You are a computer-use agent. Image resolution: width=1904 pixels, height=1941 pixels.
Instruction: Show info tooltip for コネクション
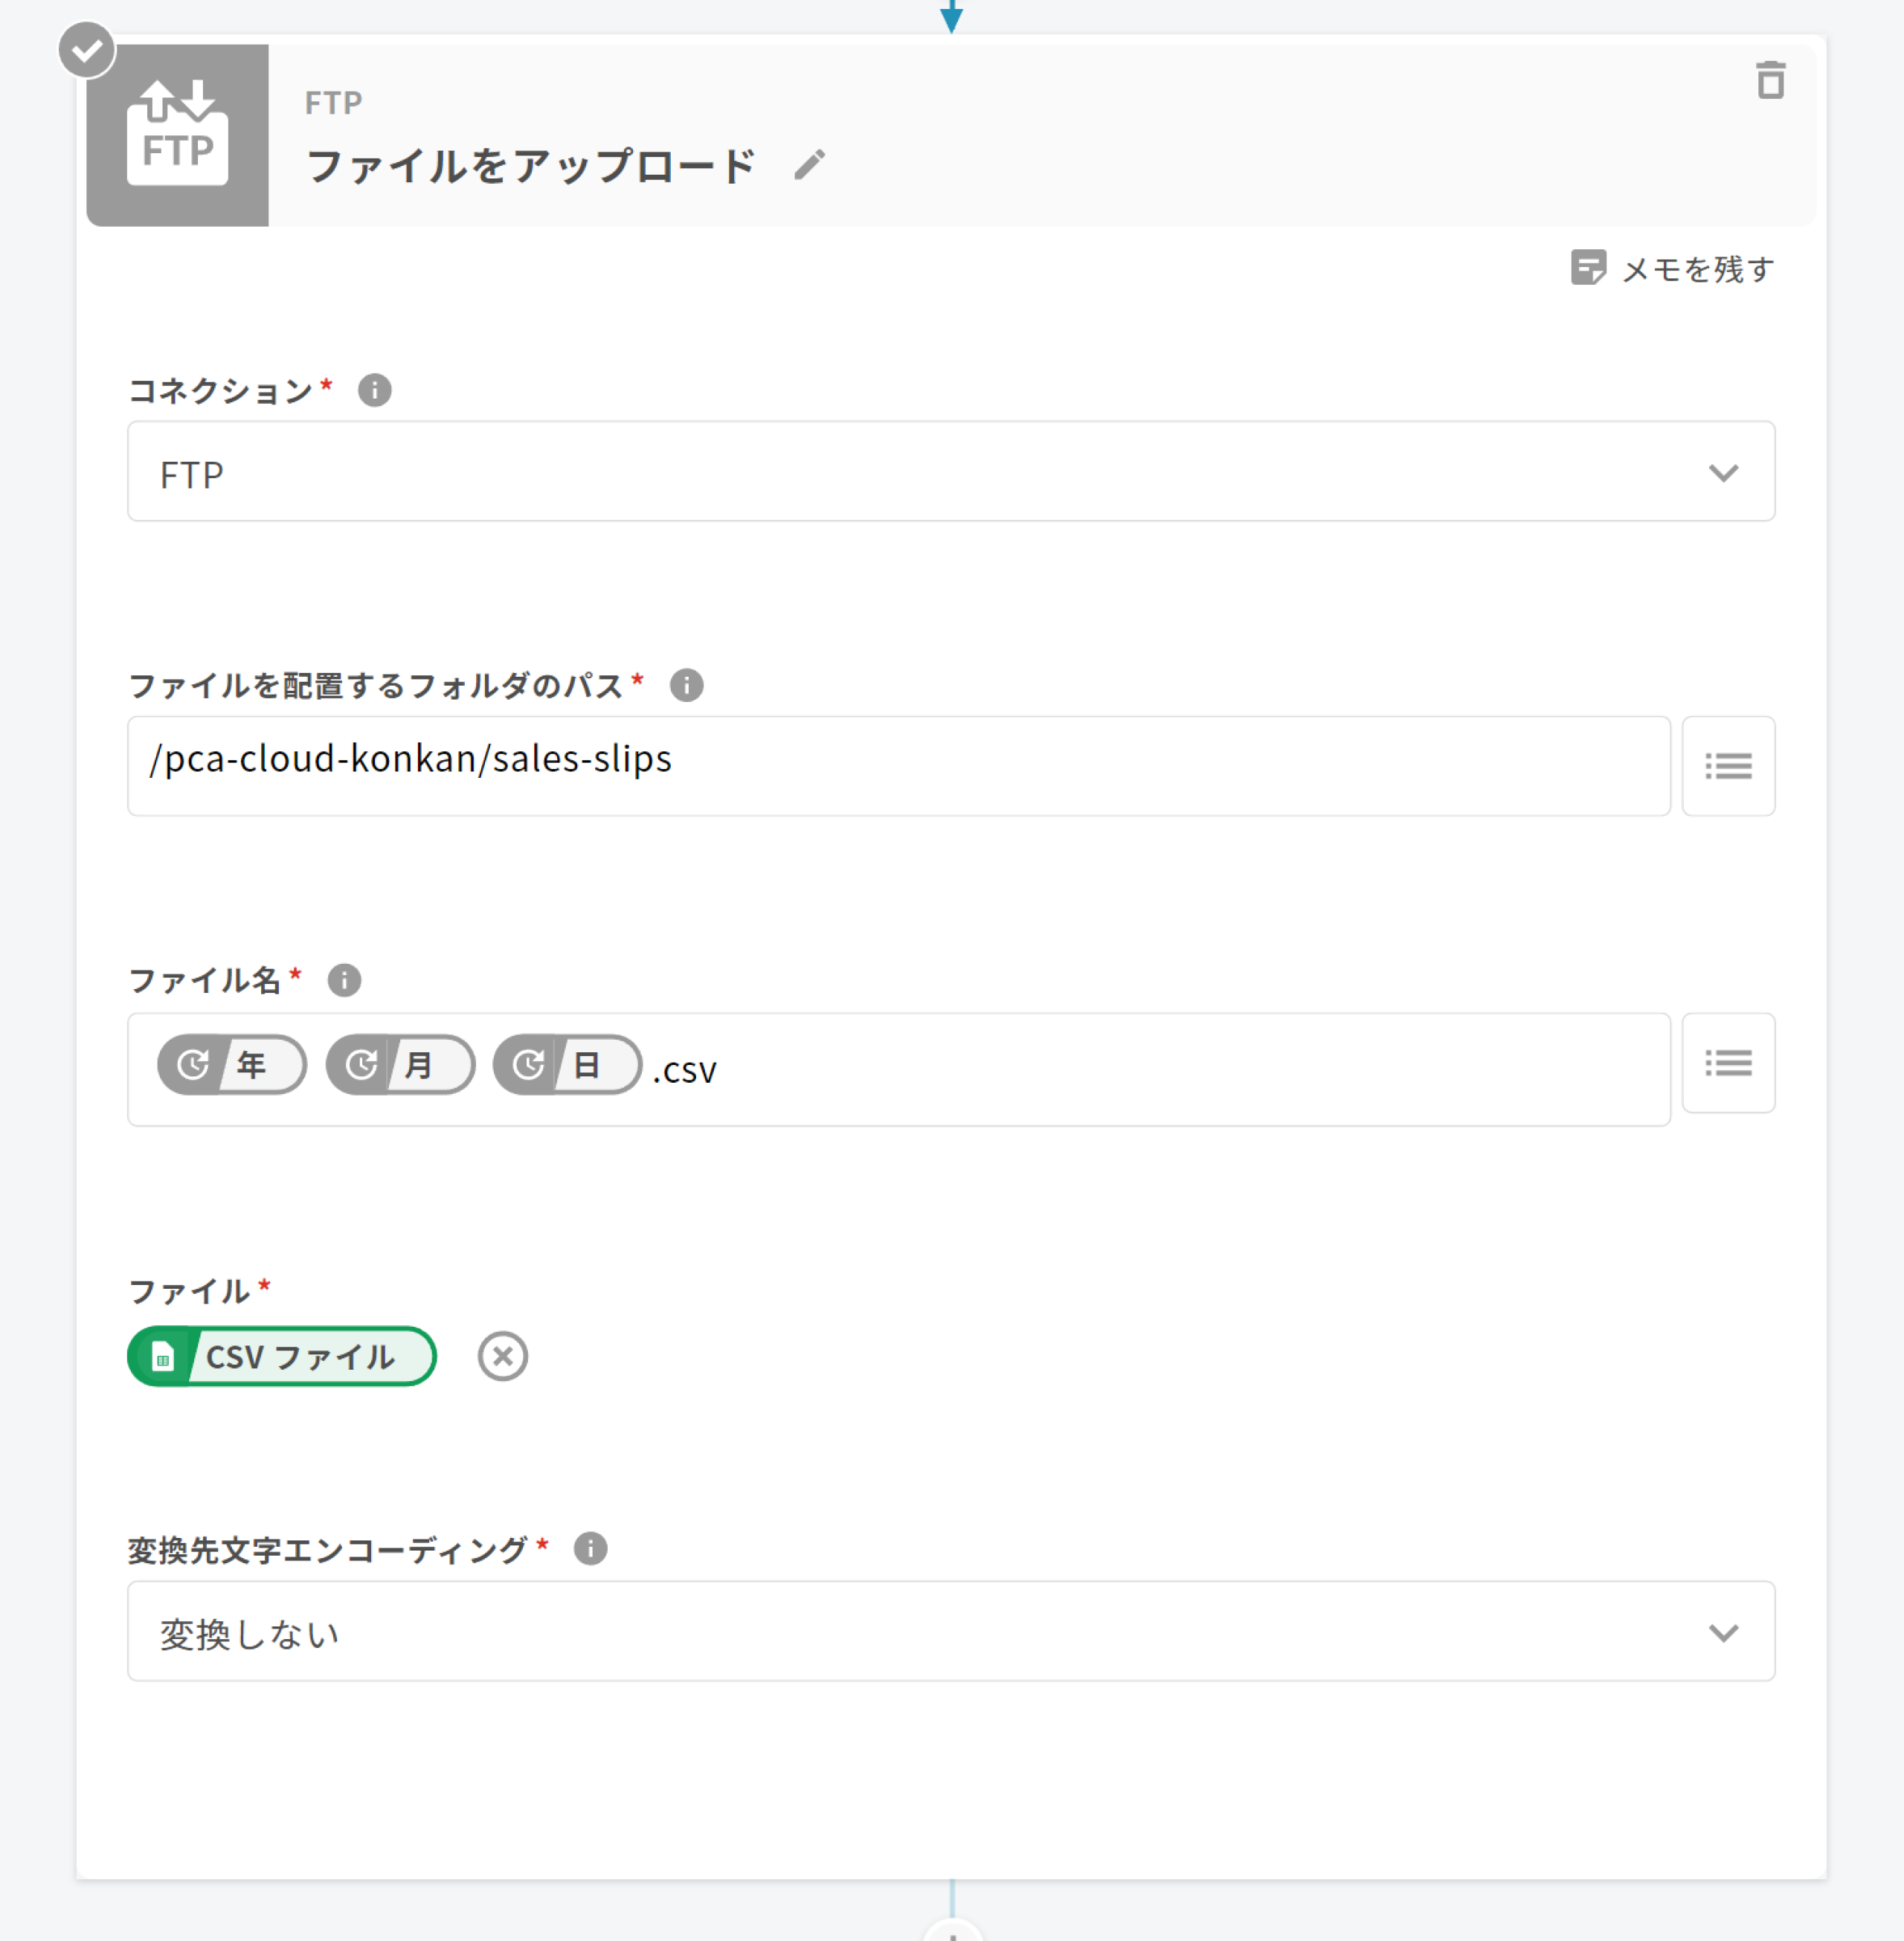[375, 390]
